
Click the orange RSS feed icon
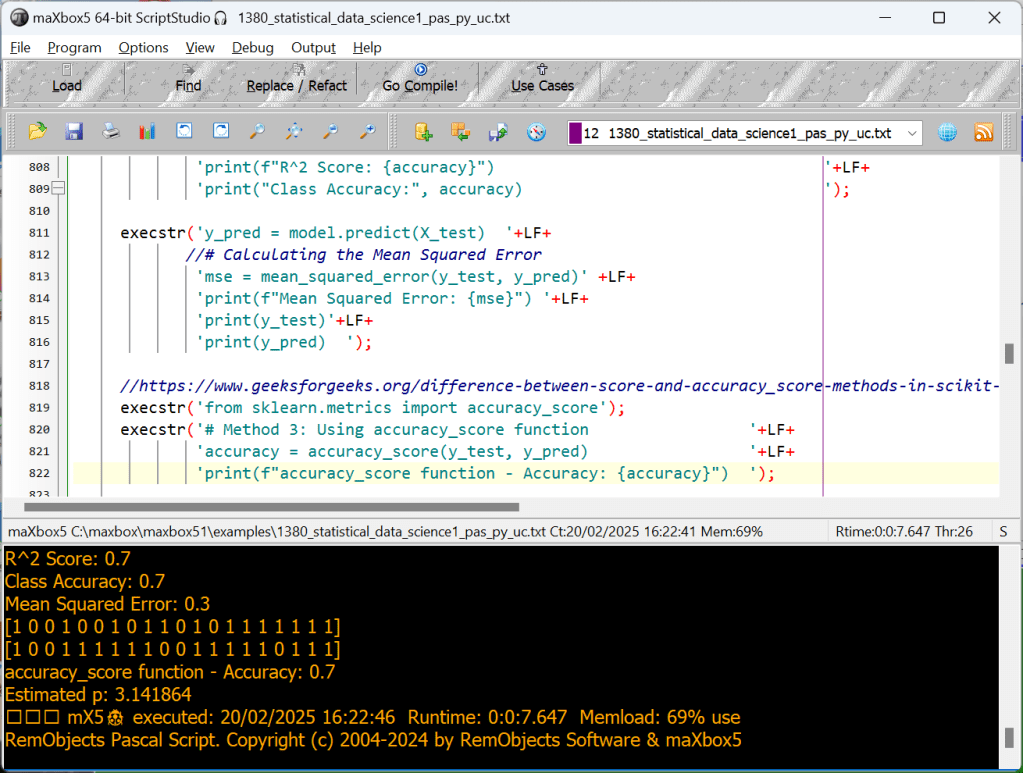(x=984, y=132)
